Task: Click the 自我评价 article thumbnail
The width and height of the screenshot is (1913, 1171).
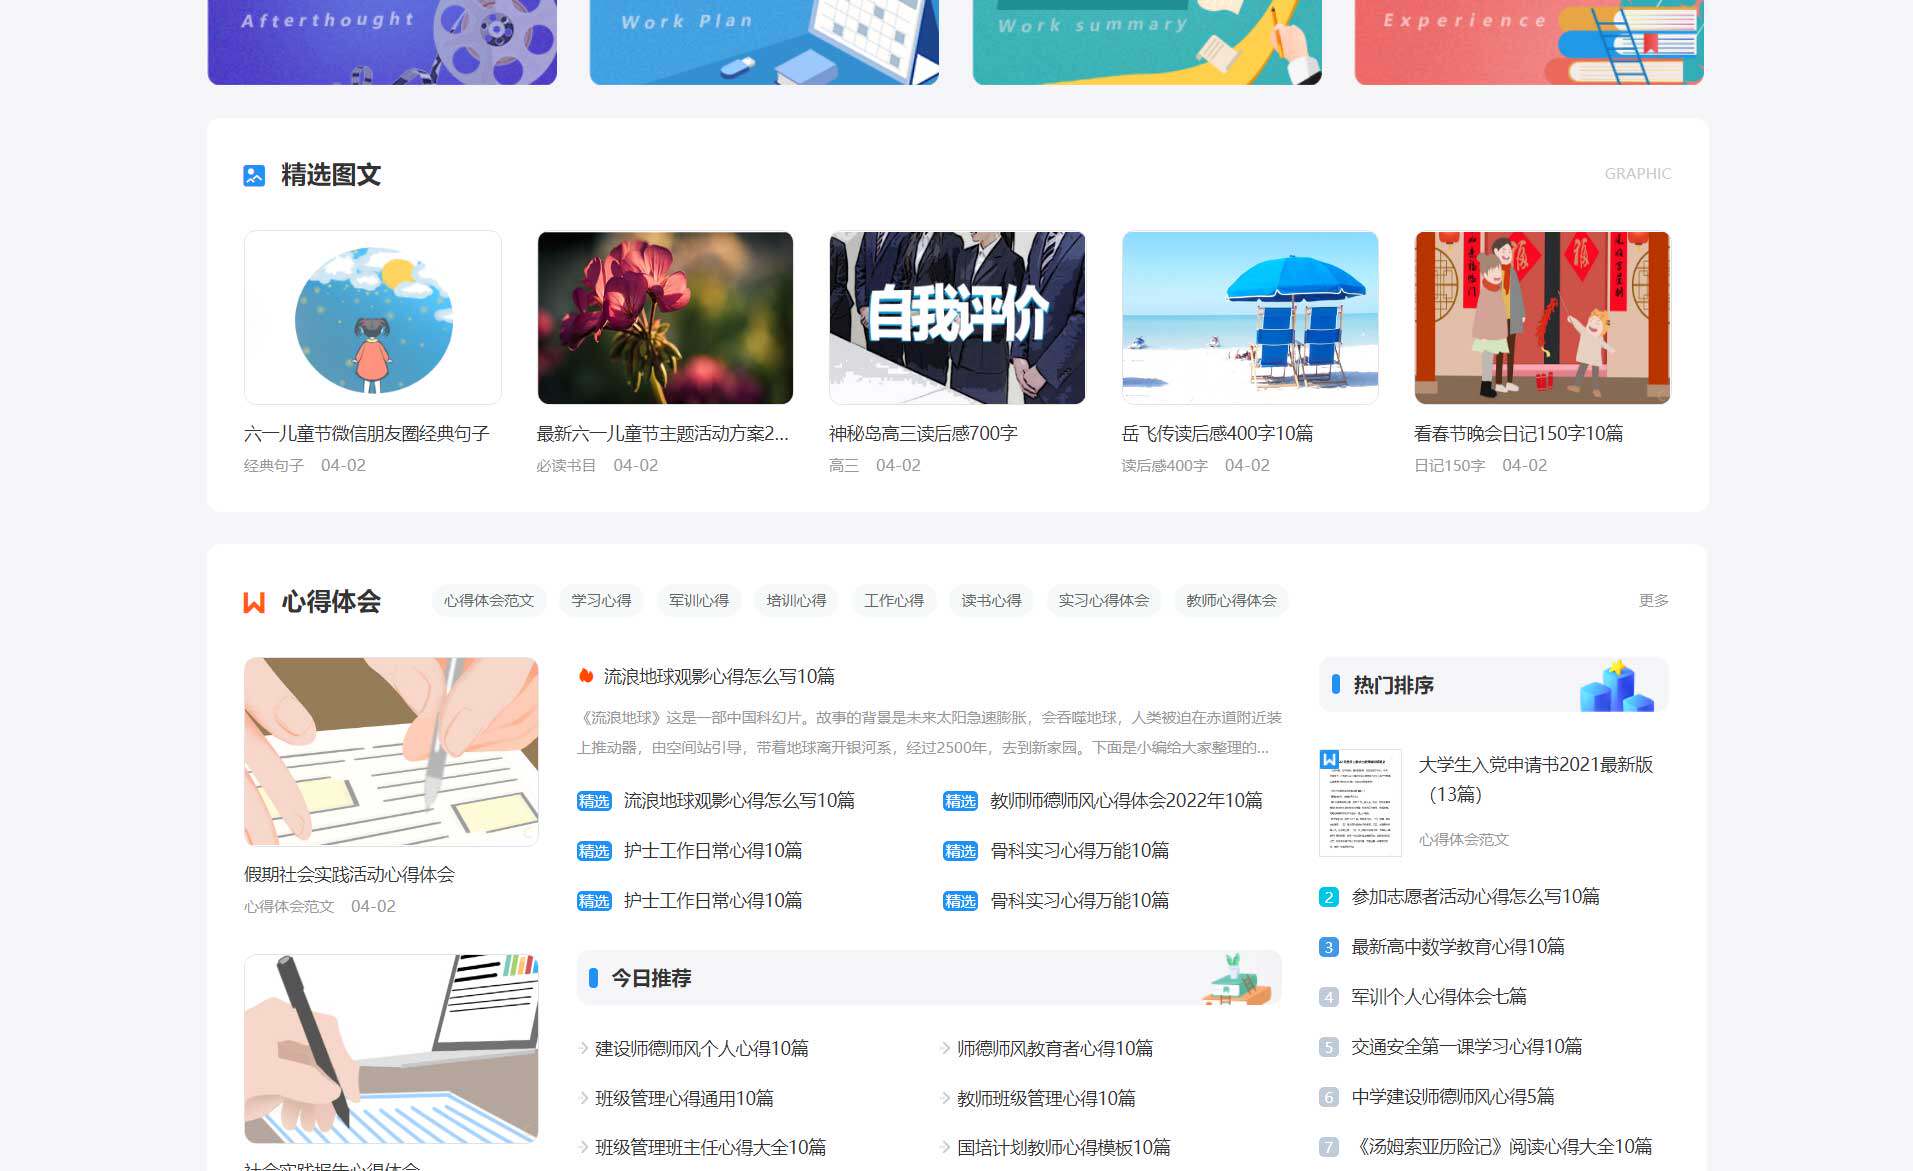Action: (956, 317)
